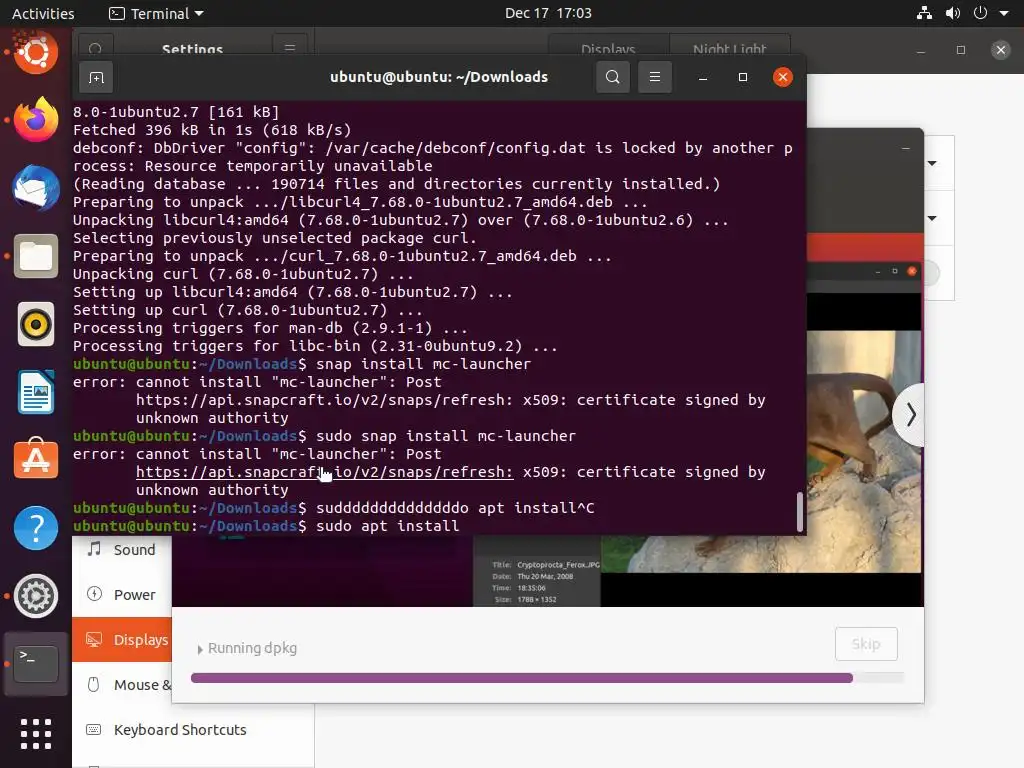Viewport: 1024px width, 768px height.
Task: Open a new tab in the terminal
Action: click(x=96, y=78)
